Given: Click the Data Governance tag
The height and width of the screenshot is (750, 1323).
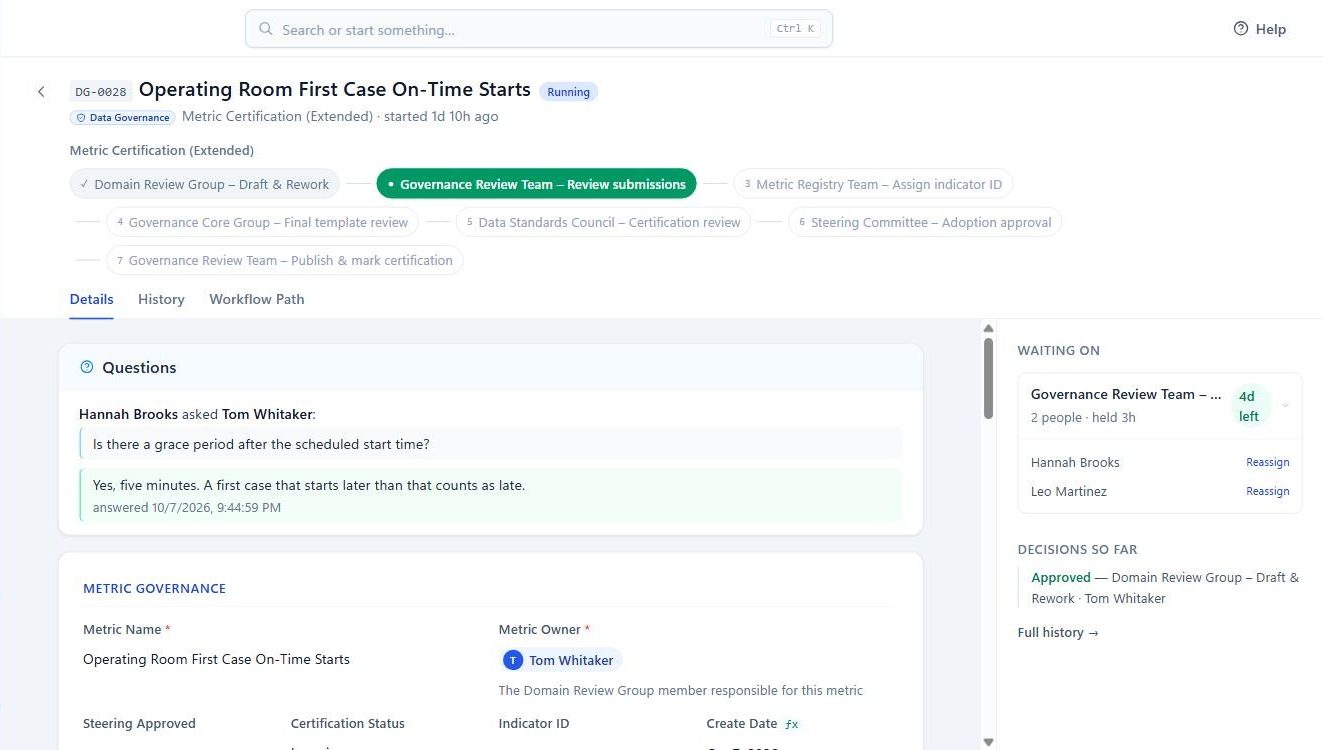Looking at the screenshot, I should (123, 118).
